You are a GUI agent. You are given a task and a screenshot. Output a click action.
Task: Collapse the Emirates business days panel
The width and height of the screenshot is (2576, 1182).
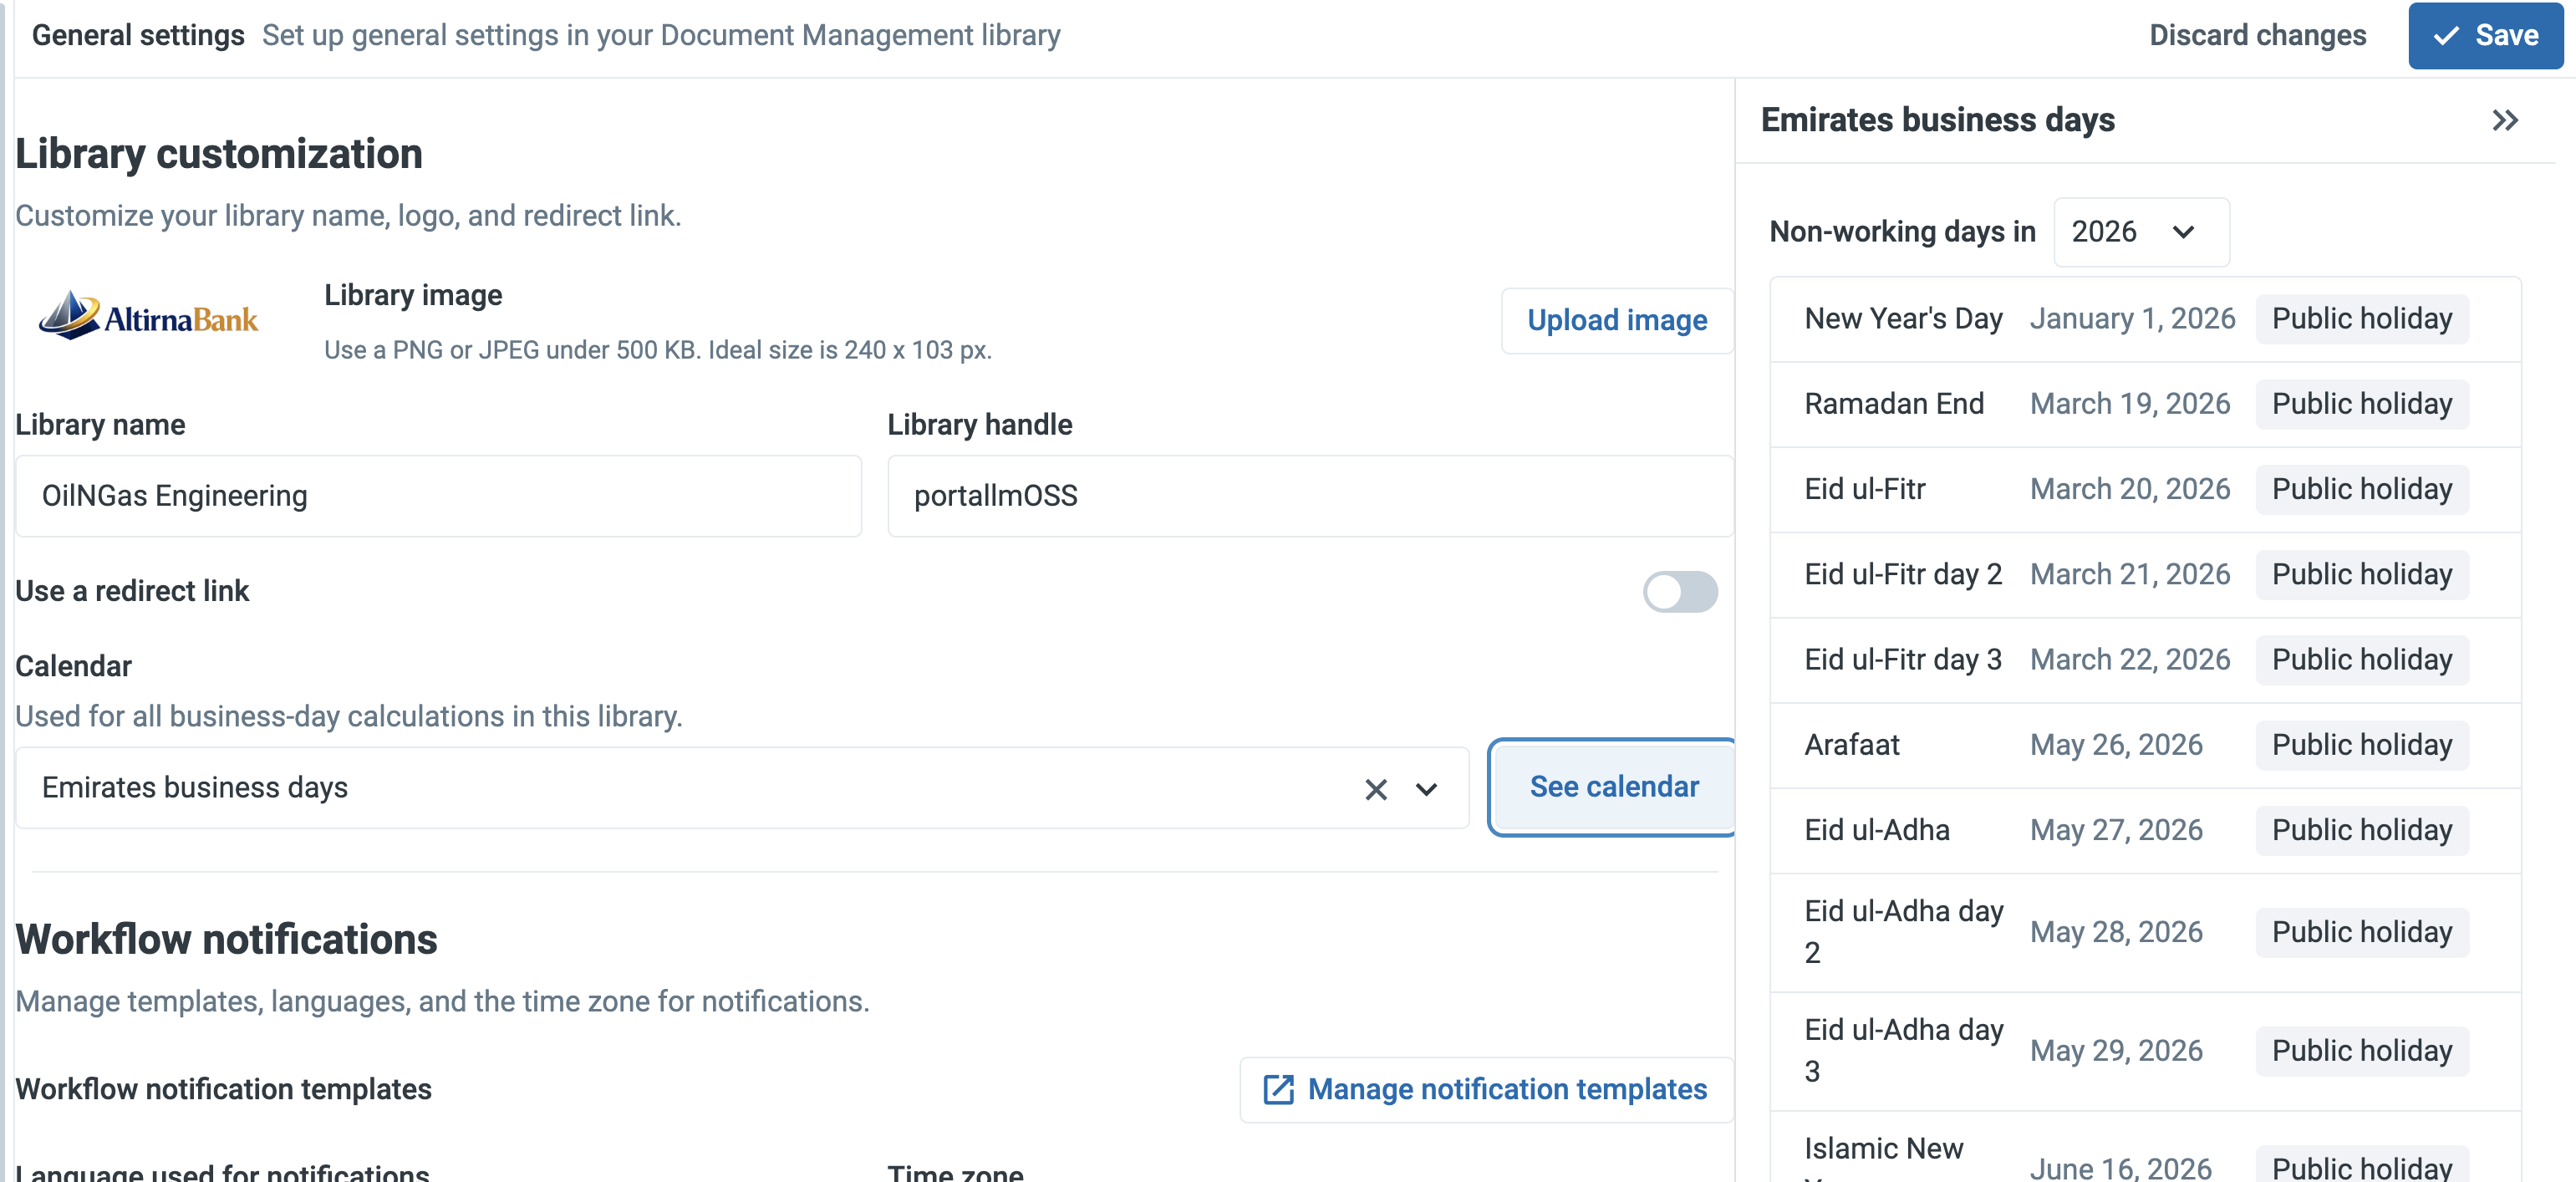tap(2504, 121)
